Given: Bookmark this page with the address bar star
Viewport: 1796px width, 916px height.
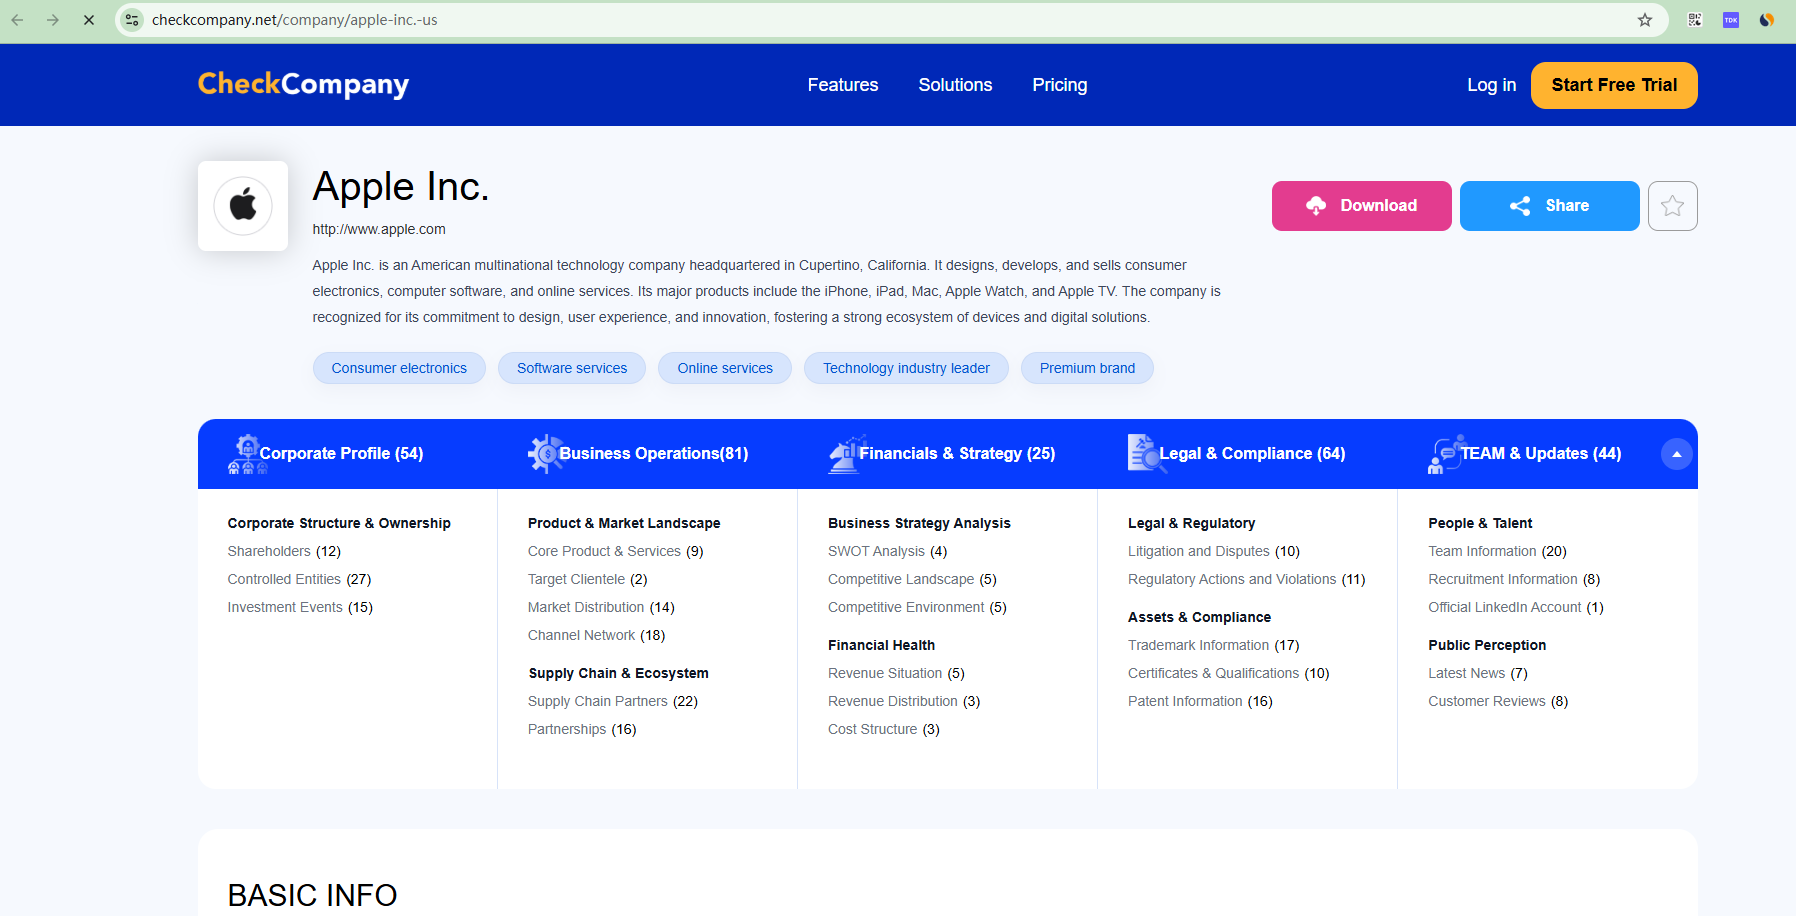Looking at the screenshot, I should [x=1644, y=19].
